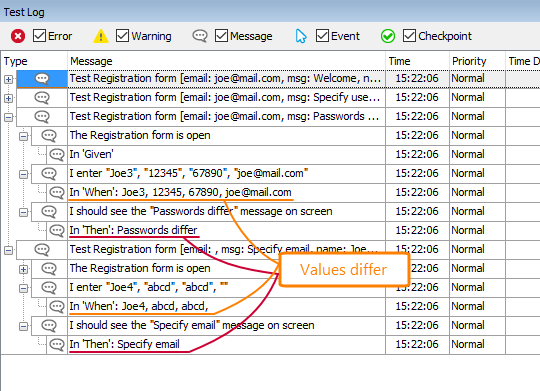Screen dimensions: 540x391
Task: Click the red Error filter icon
Action: click(18, 36)
